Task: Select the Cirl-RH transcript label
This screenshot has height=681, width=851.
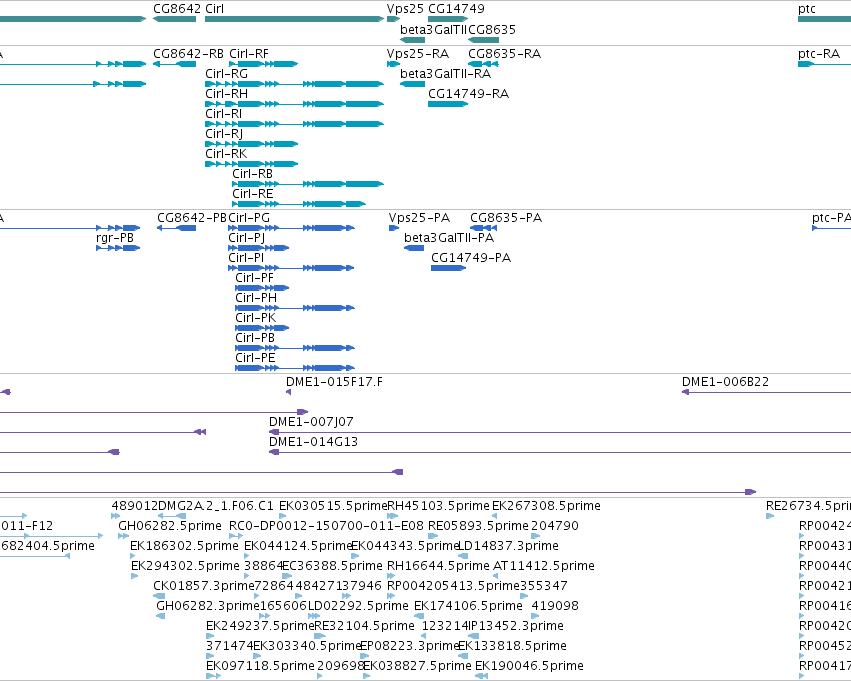Action: click(x=226, y=94)
